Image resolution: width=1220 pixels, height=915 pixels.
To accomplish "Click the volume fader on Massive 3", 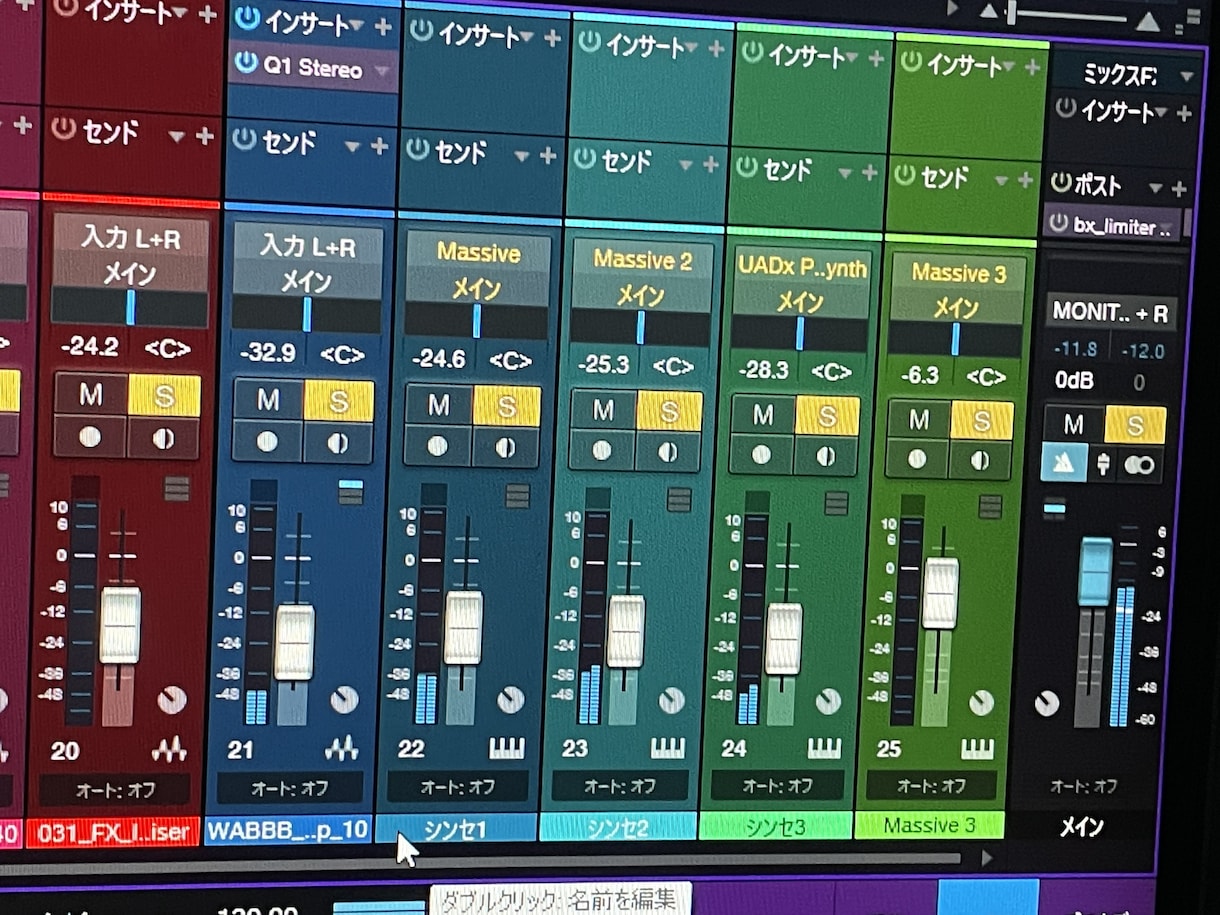I will point(940,592).
